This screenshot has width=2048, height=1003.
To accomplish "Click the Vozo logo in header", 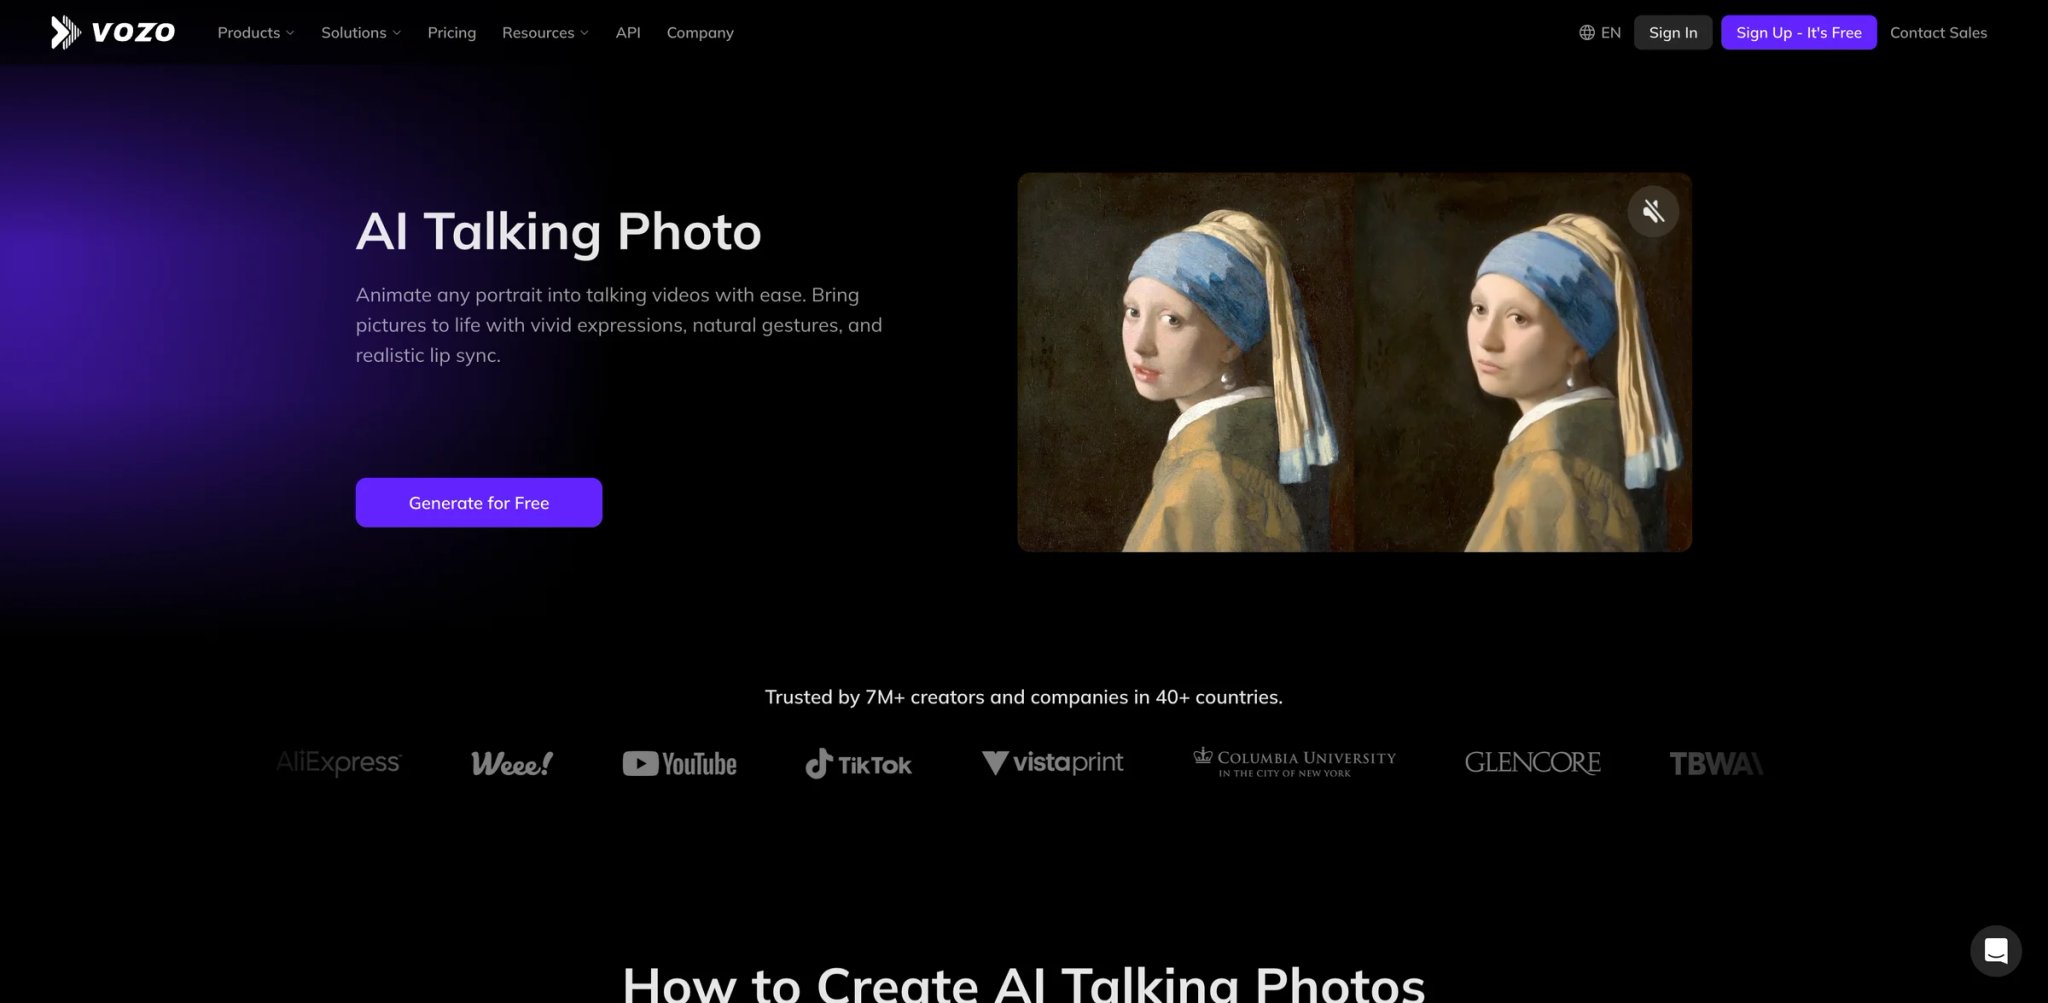I will tap(113, 32).
